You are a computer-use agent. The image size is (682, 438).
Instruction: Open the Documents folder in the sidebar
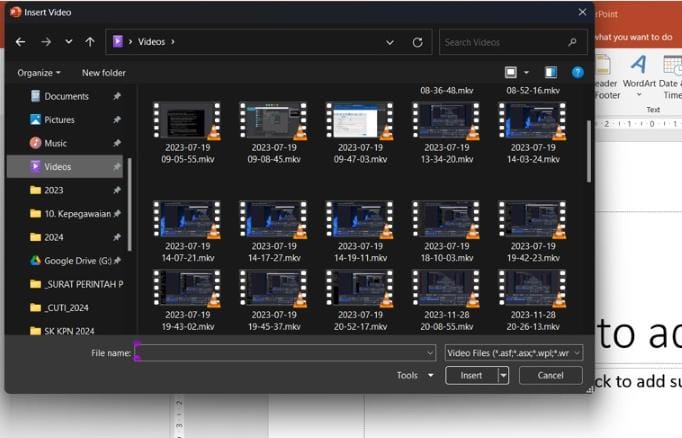[x=66, y=97]
